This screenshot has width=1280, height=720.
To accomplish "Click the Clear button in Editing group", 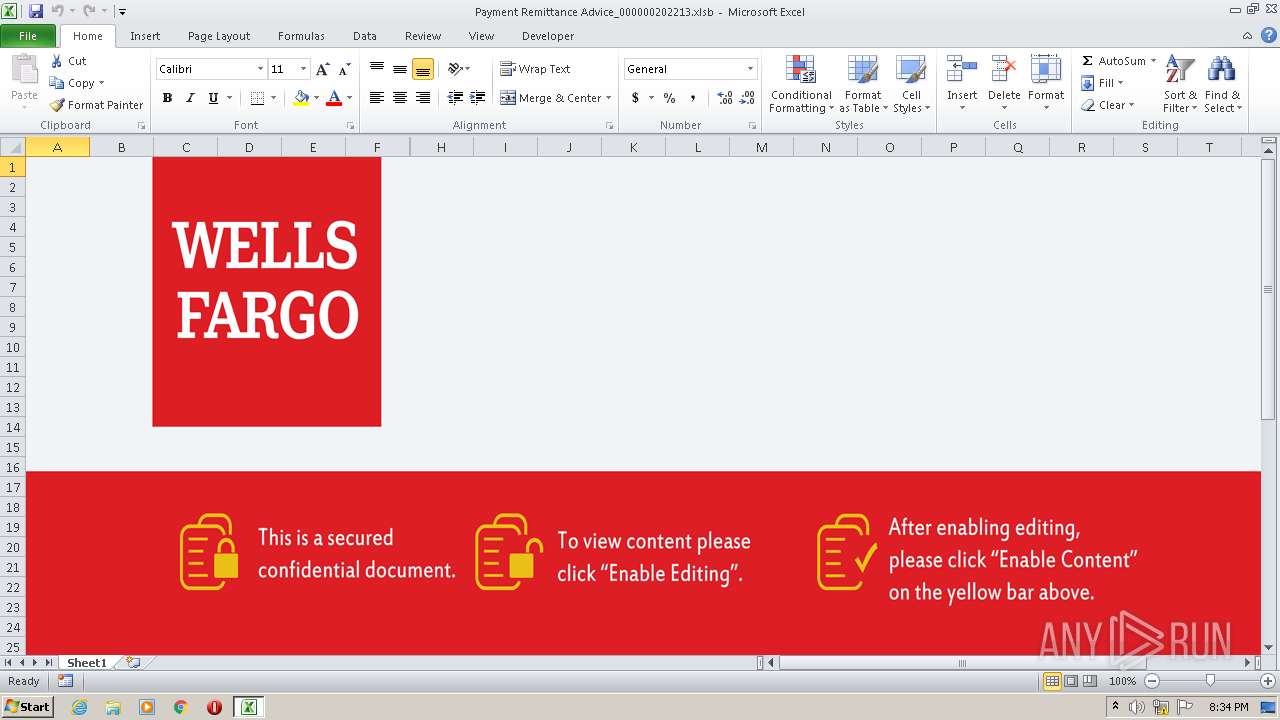I will point(1107,105).
